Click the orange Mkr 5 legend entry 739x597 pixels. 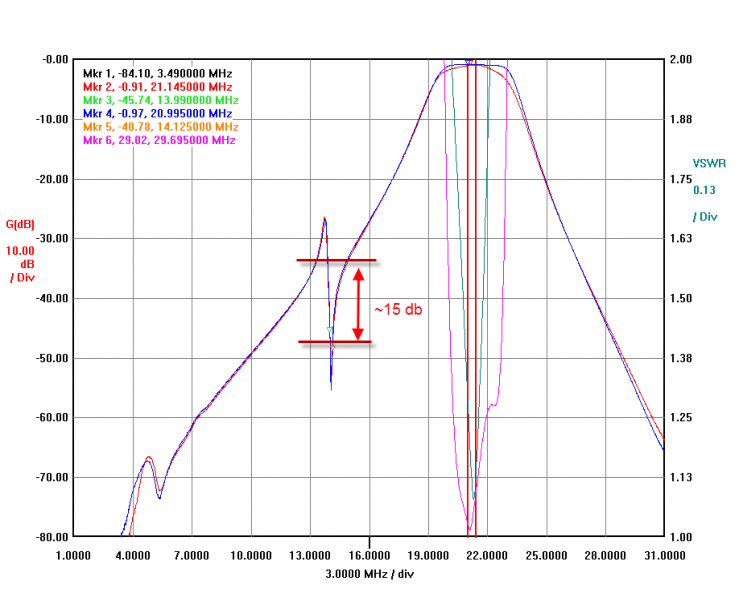[x=158, y=128]
